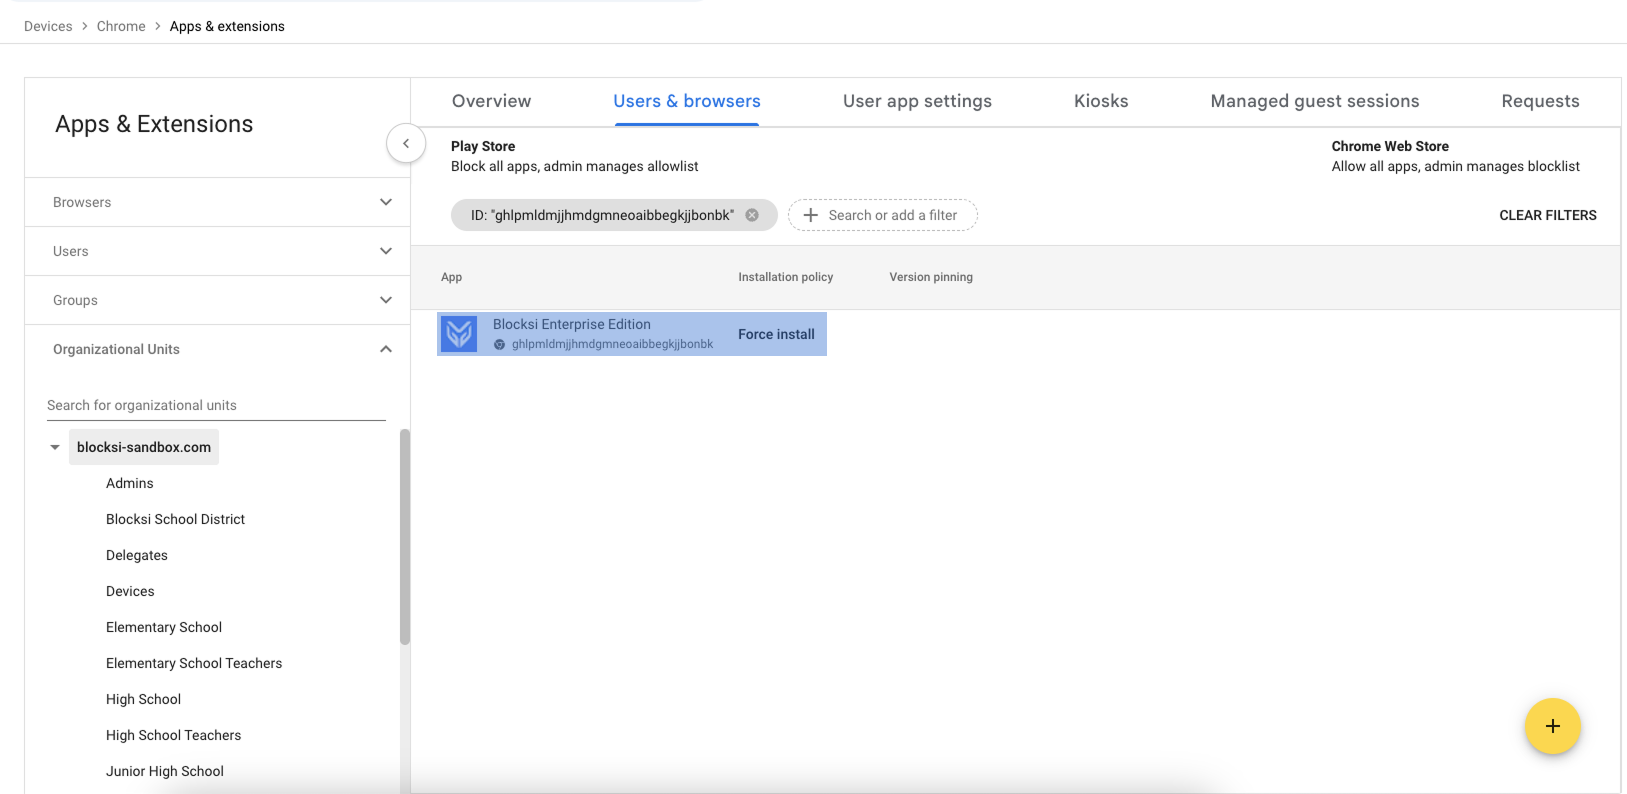Screen dimensions: 1627x794
Task: Click Apps & extensions breadcrumb
Action: point(227,26)
